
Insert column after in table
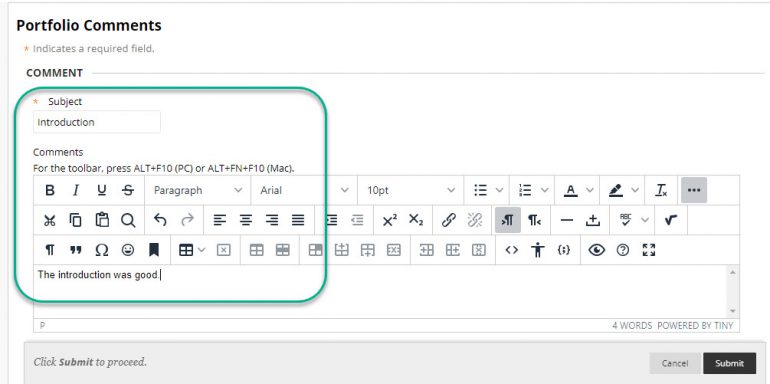[452, 250]
